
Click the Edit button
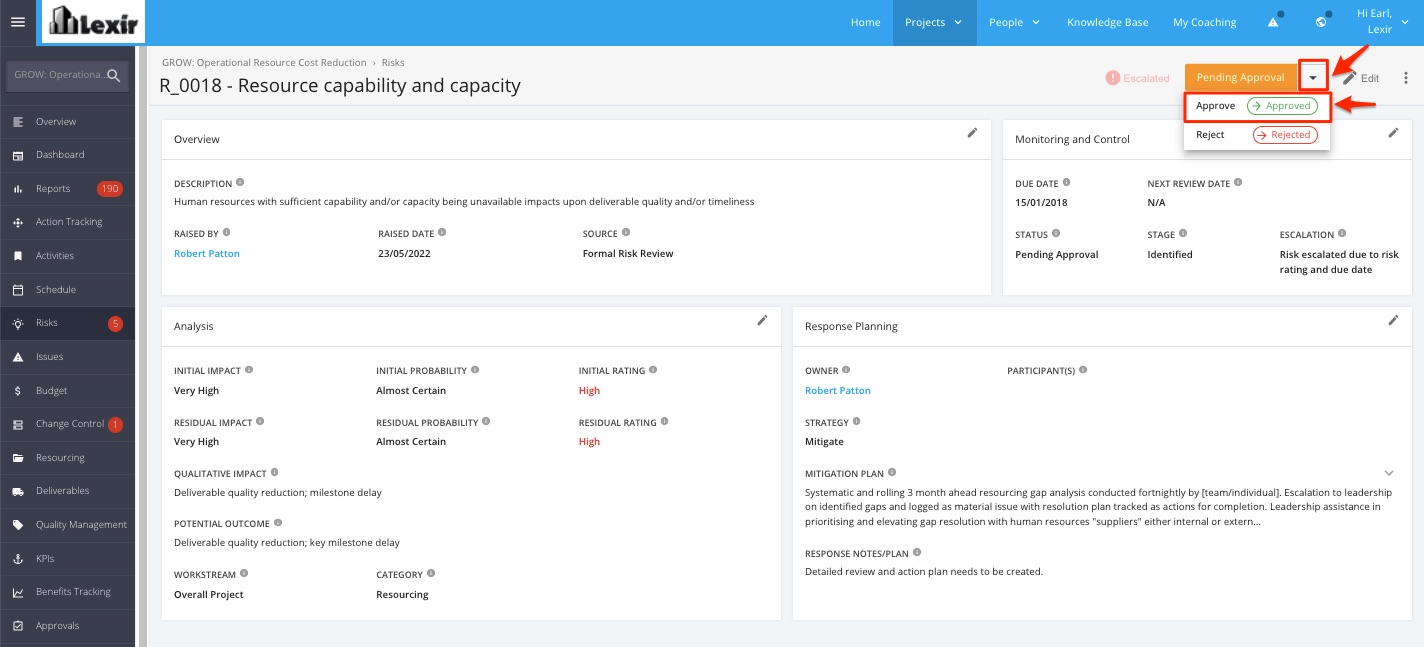[1361, 78]
